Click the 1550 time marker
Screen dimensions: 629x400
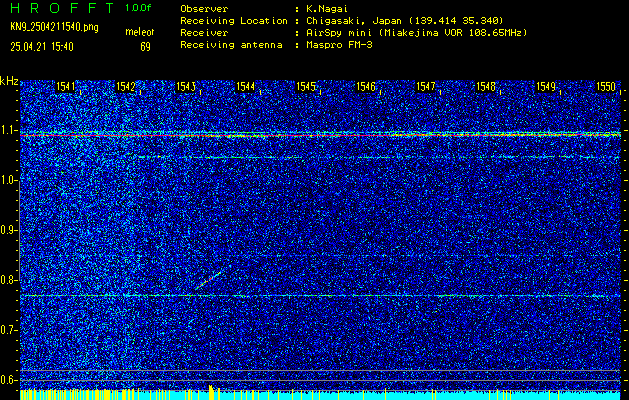606,87
